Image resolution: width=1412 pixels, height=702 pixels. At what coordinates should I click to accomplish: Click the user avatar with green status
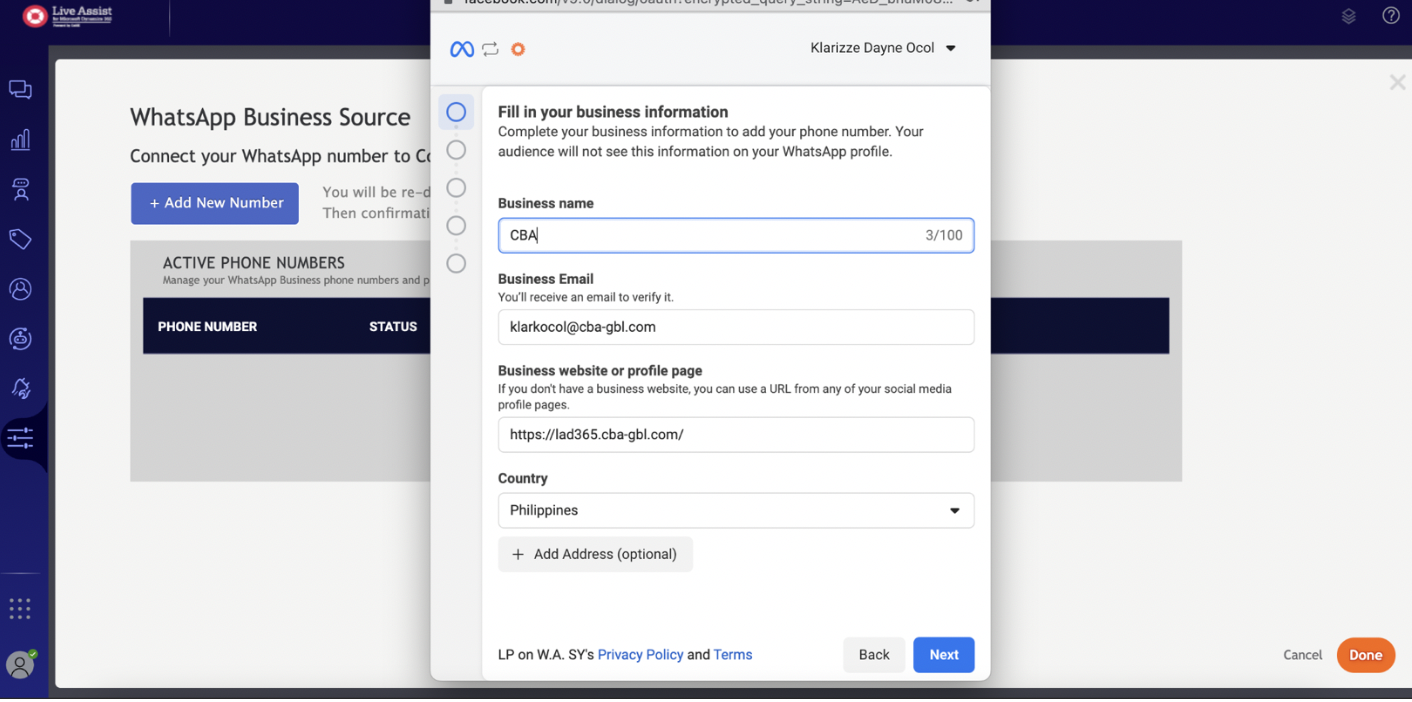[x=20, y=664]
